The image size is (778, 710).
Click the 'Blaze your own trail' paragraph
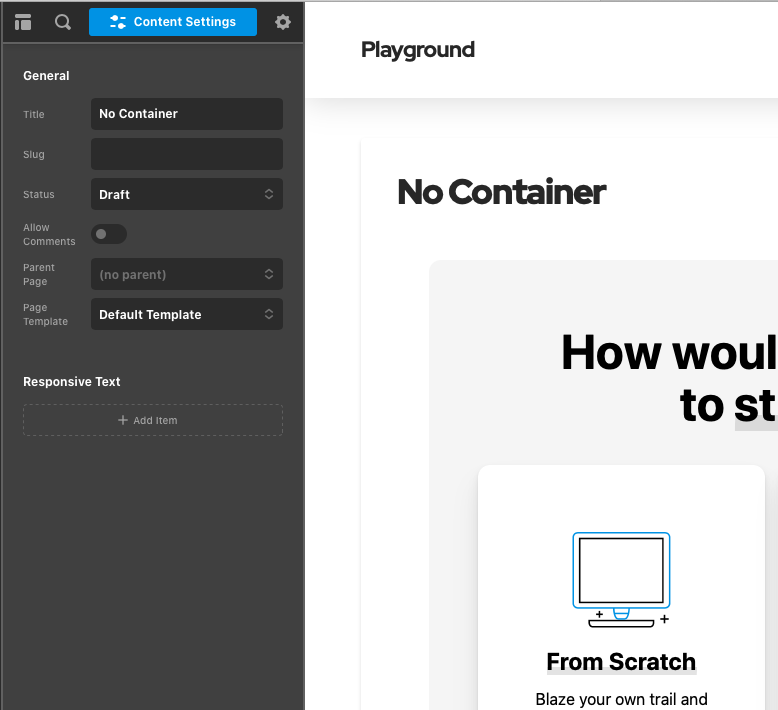[x=621, y=699]
